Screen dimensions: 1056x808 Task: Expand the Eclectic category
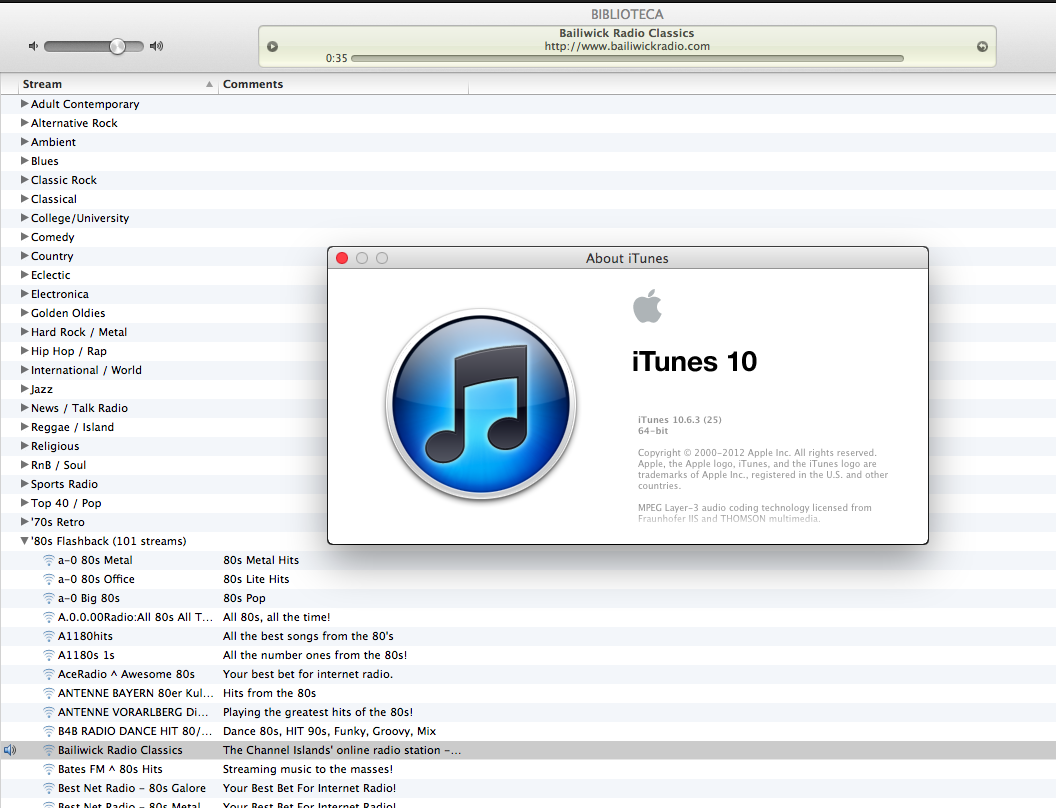24,275
